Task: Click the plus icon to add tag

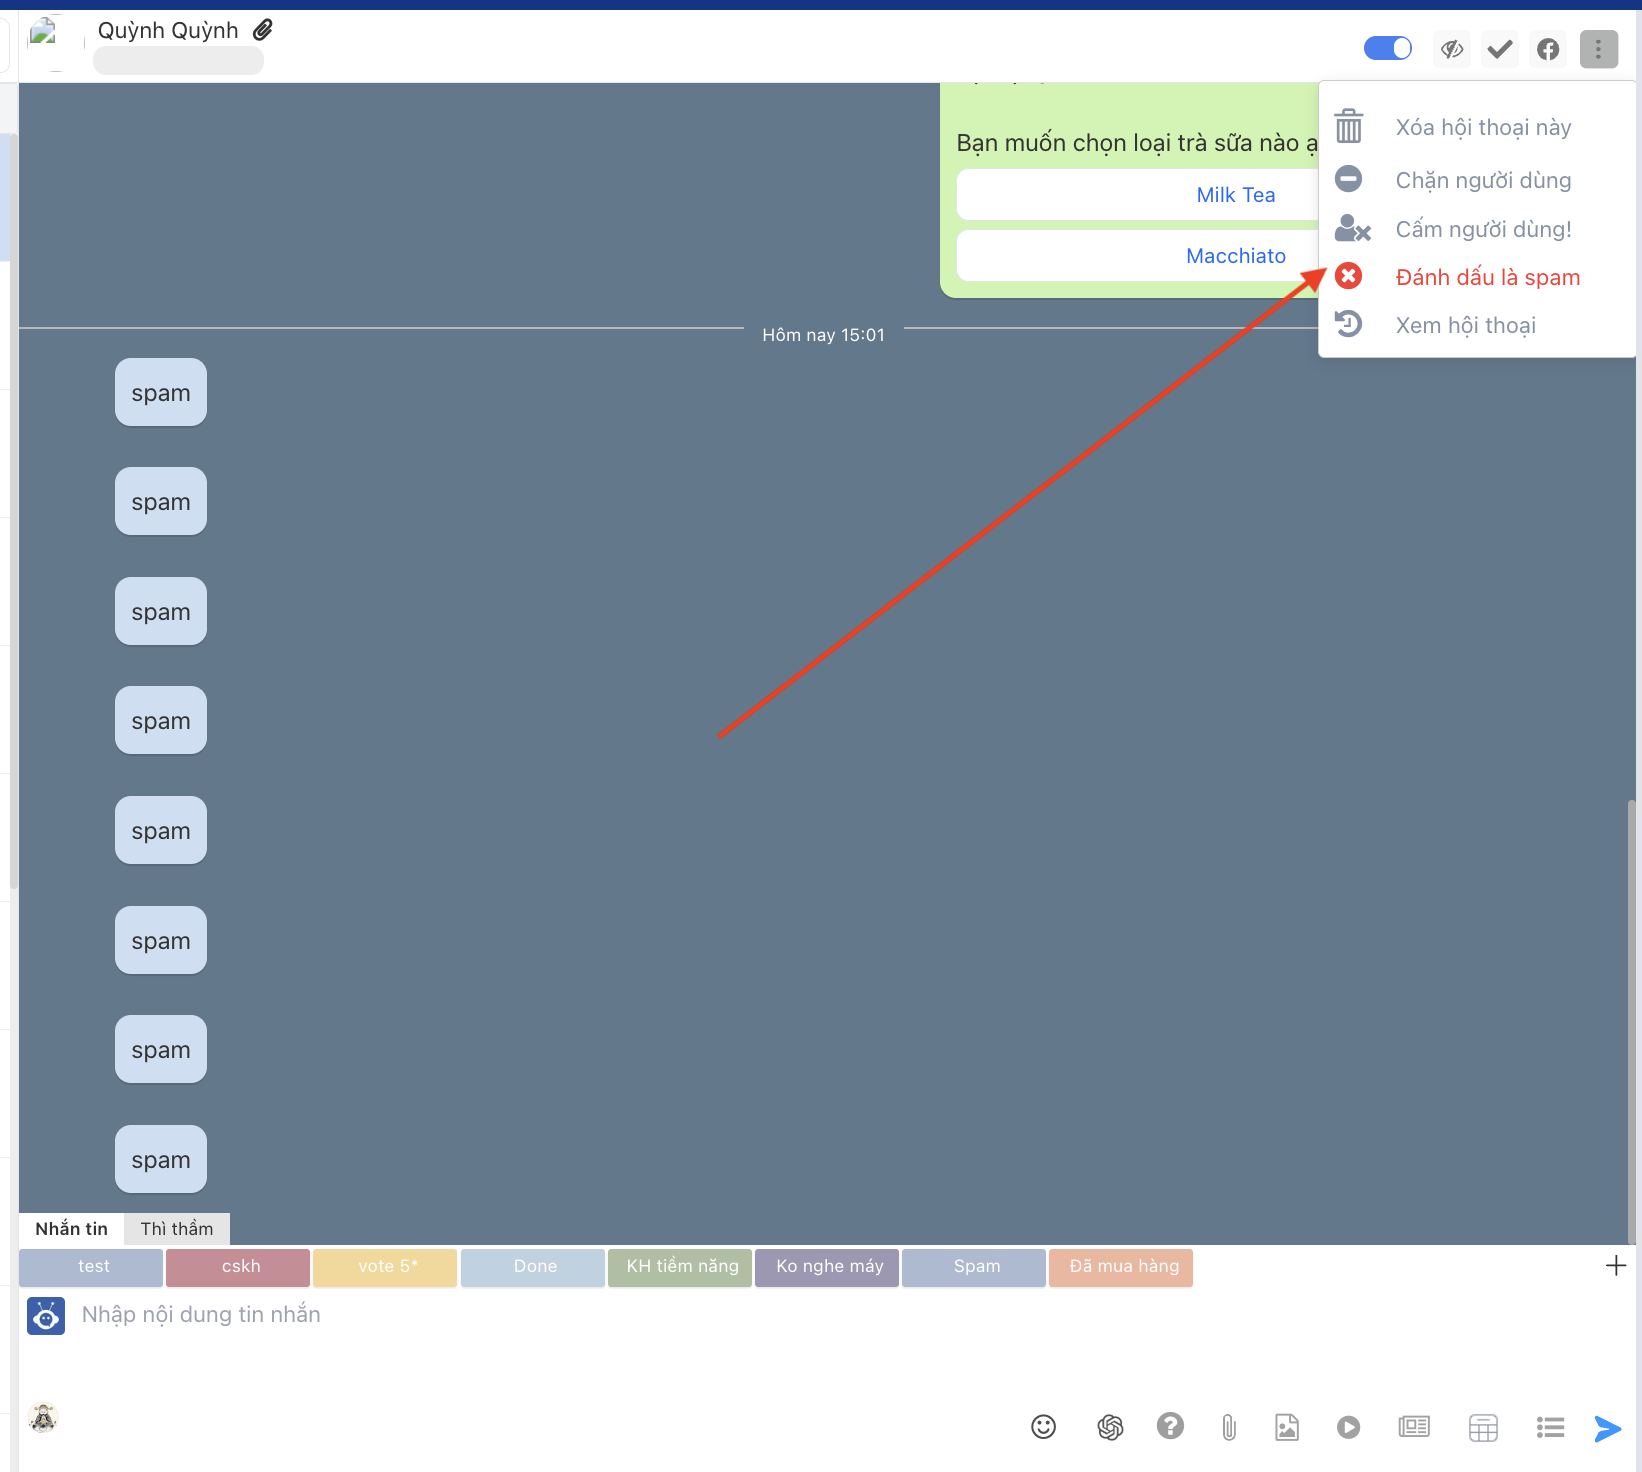Action: coord(1615,1266)
